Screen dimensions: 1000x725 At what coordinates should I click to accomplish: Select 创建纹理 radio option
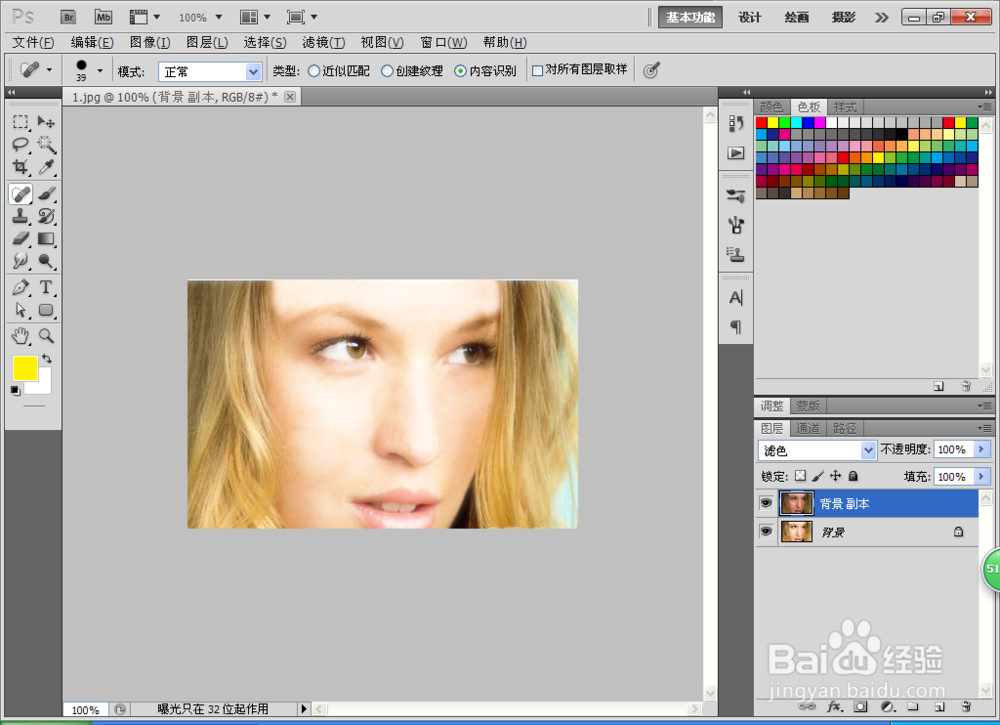click(387, 71)
